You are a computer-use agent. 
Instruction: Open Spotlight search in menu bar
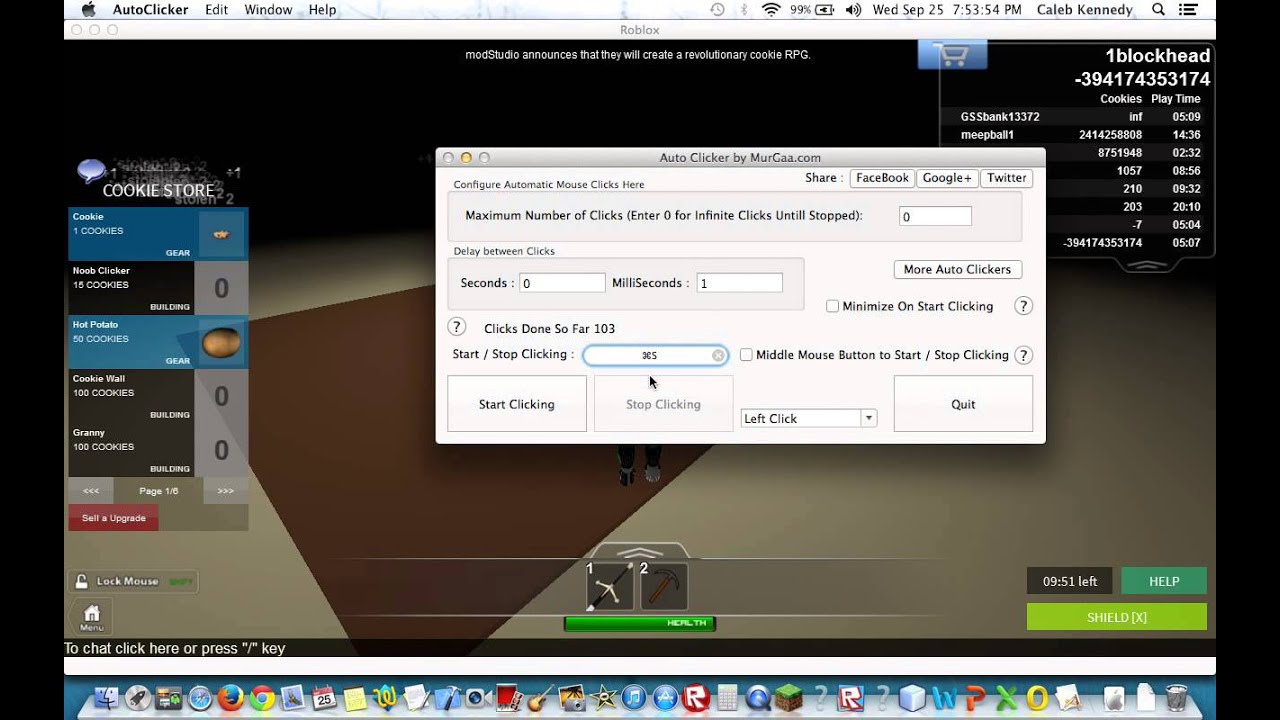pos(1158,10)
